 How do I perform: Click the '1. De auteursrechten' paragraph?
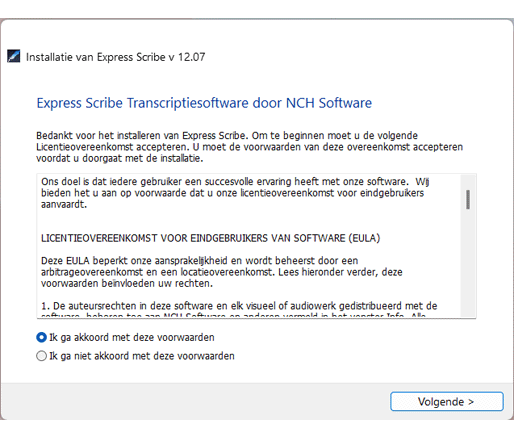(x=239, y=310)
